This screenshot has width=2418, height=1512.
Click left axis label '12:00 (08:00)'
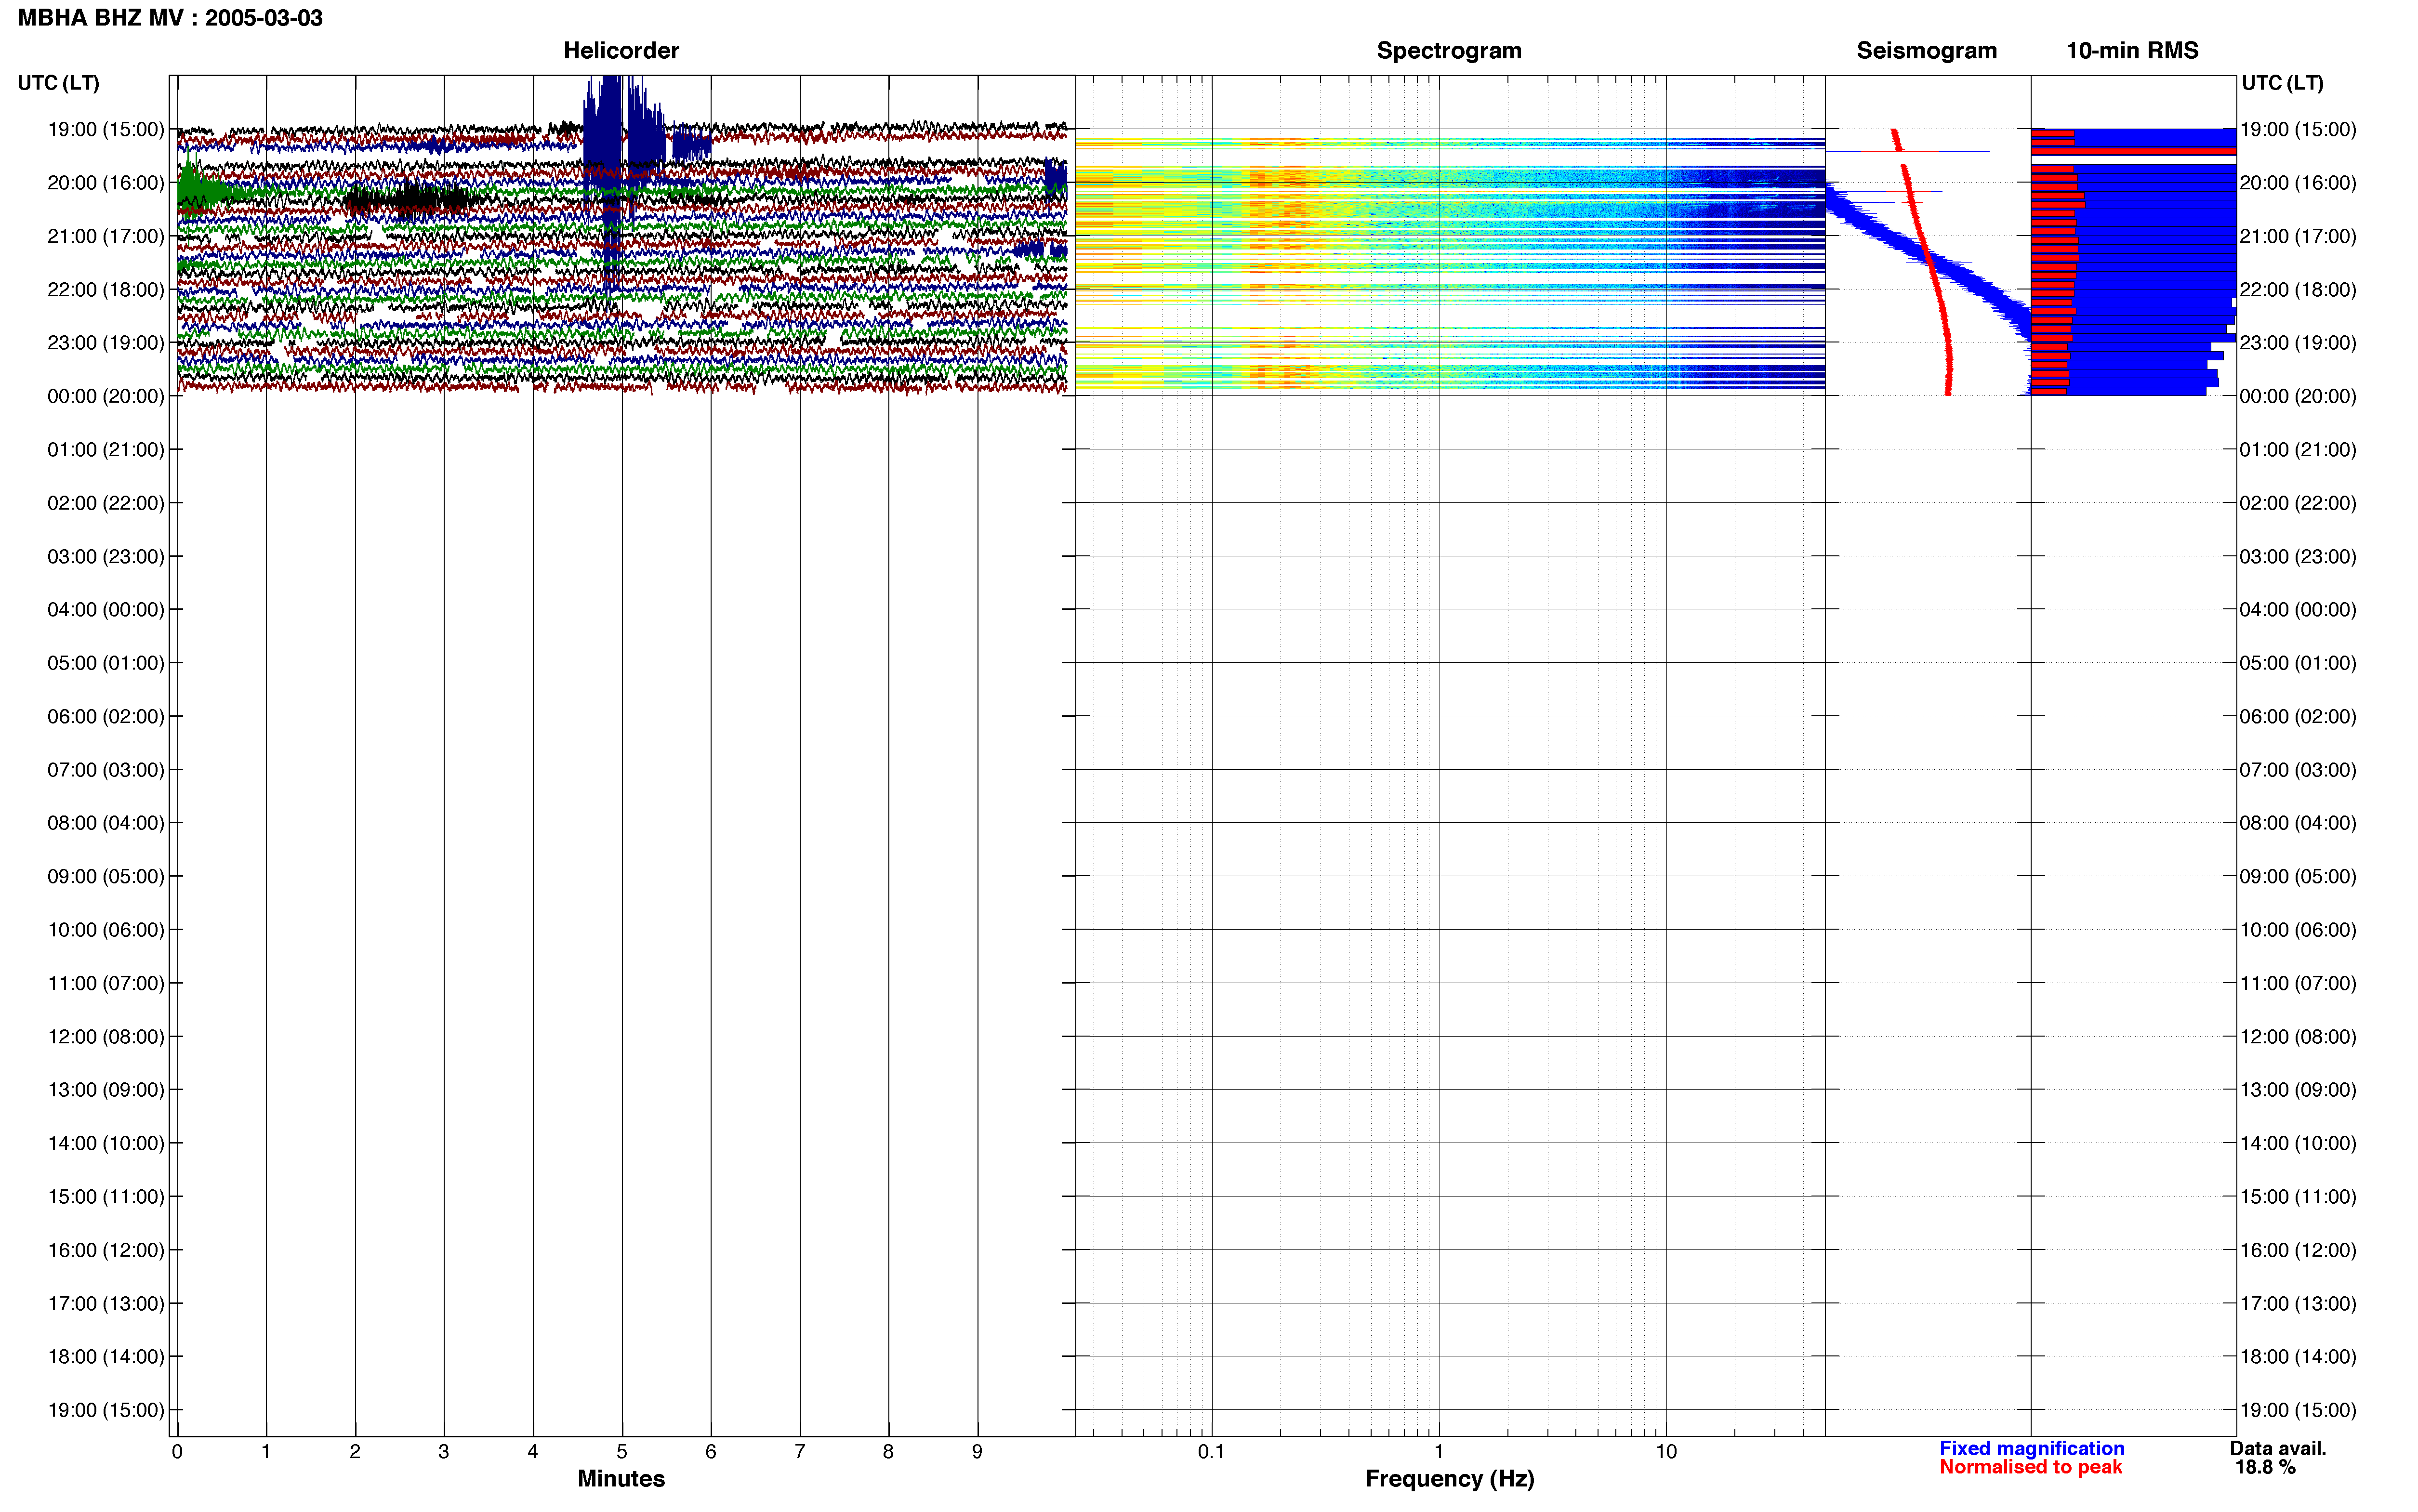pyautogui.click(x=106, y=1036)
